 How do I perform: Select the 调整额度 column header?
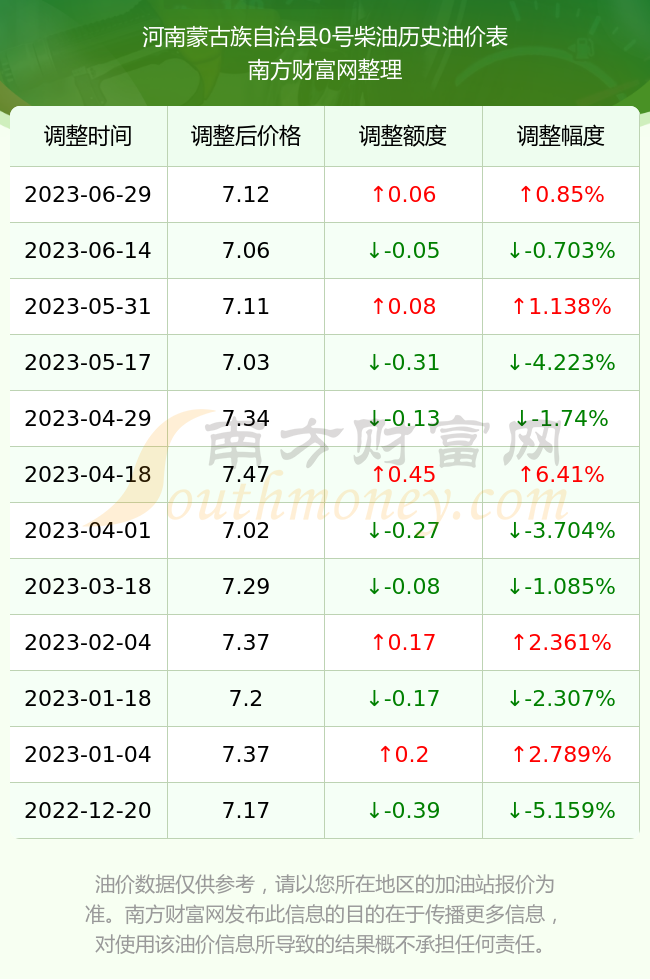(403, 136)
